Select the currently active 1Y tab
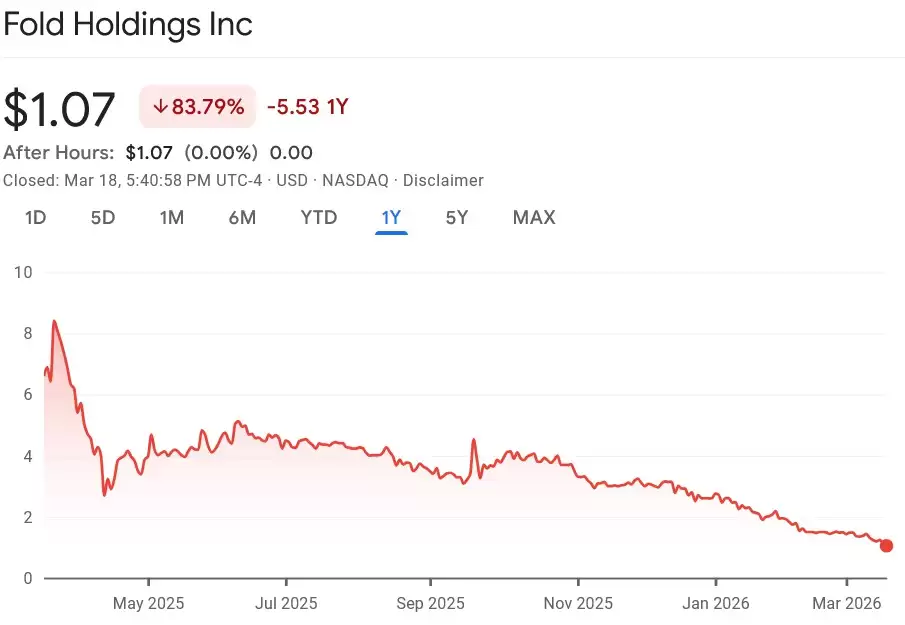Viewport: 905px width, 625px height. click(391, 217)
